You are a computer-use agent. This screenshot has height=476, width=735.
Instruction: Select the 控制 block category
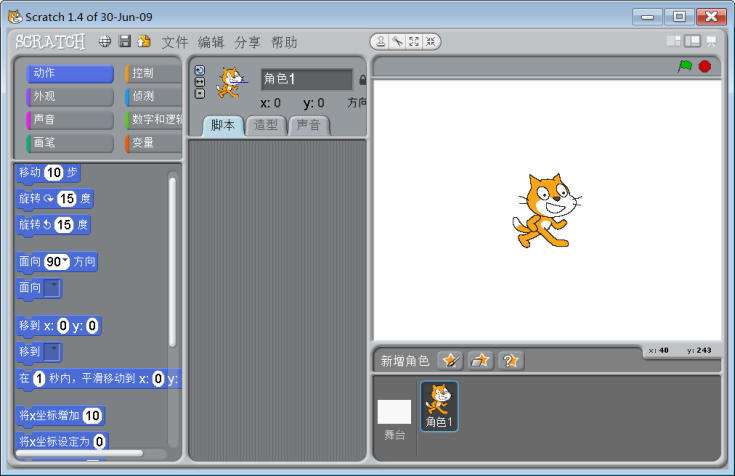click(153, 73)
